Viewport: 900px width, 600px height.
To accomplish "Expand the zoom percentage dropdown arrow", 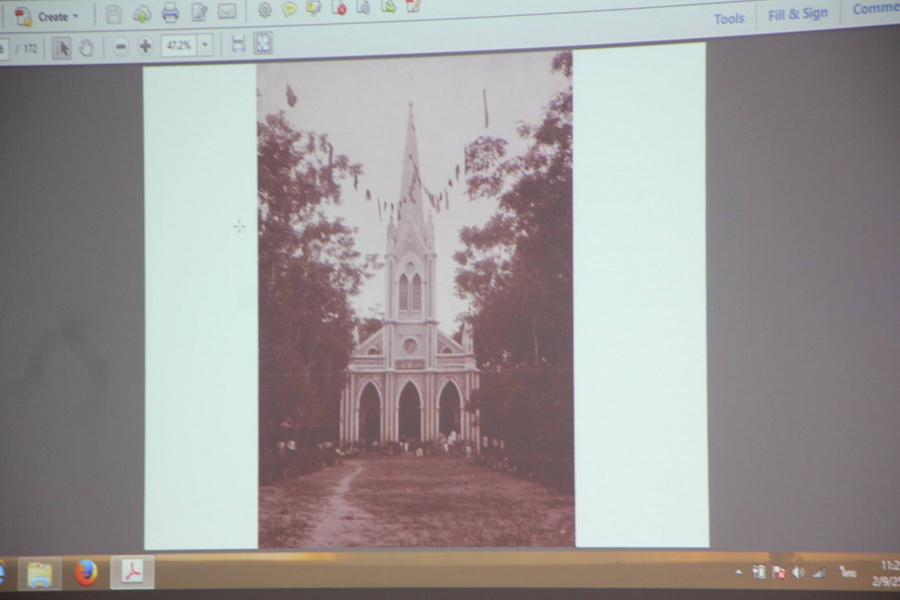I will click(205, 45).
